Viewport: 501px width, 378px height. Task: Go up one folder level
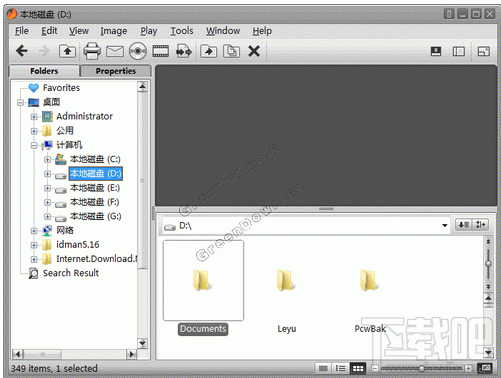[67, 51]
